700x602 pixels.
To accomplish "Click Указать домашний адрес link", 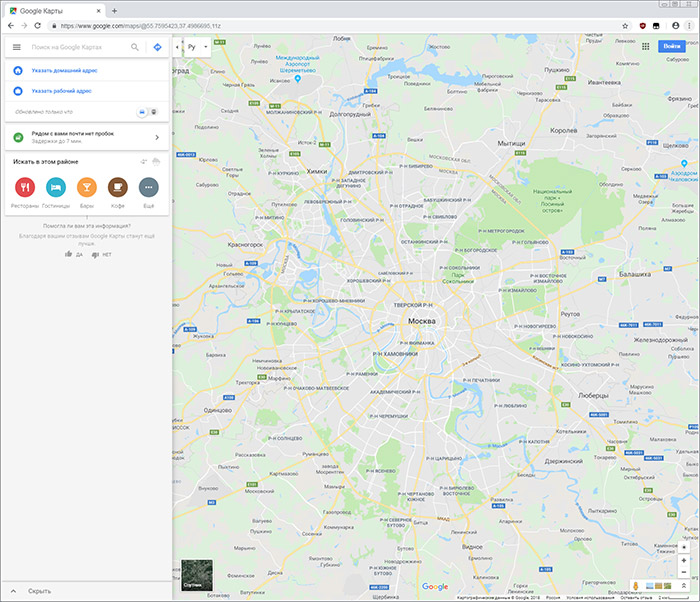I will pos(64,71).
